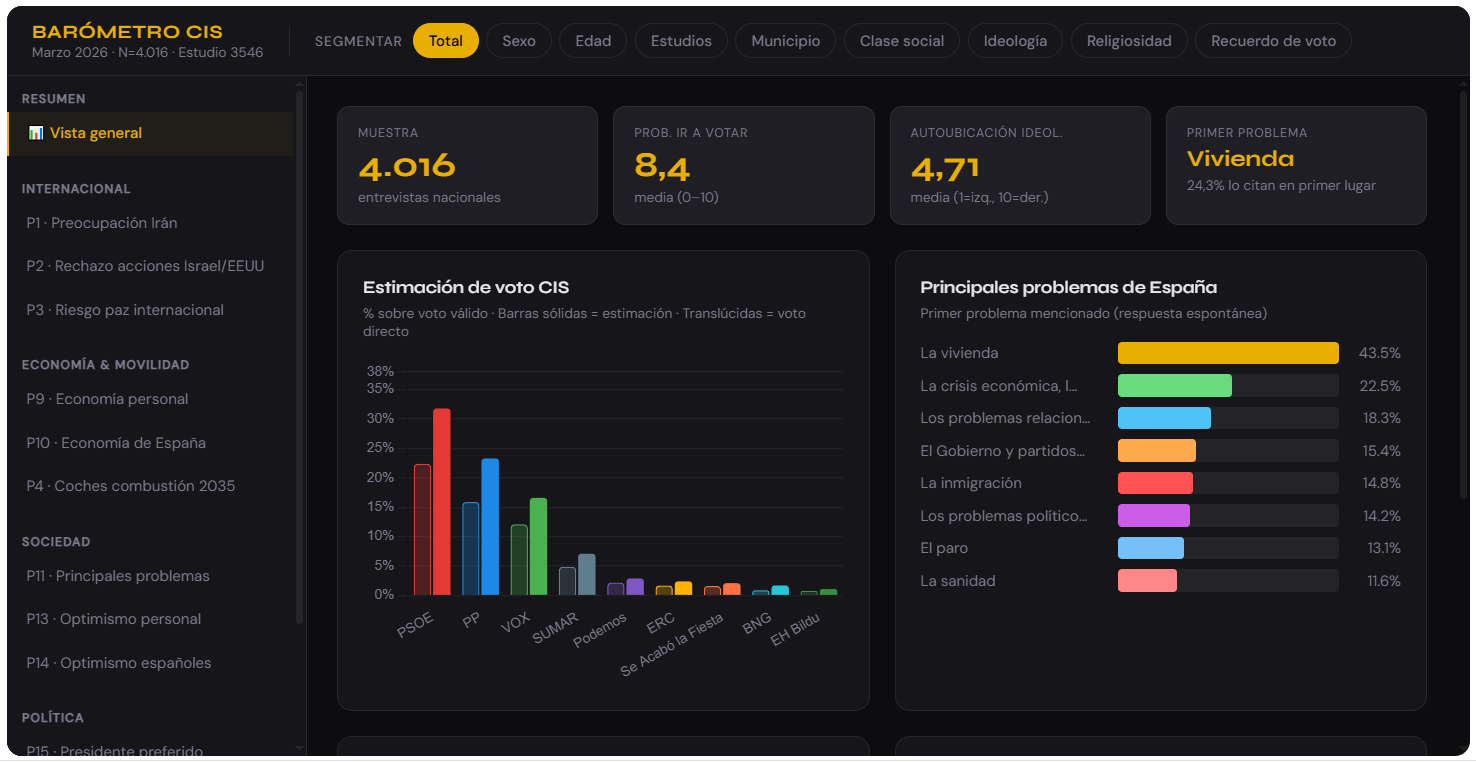
Task: Segment results by Edad
Action: click(x=593, y=41)
